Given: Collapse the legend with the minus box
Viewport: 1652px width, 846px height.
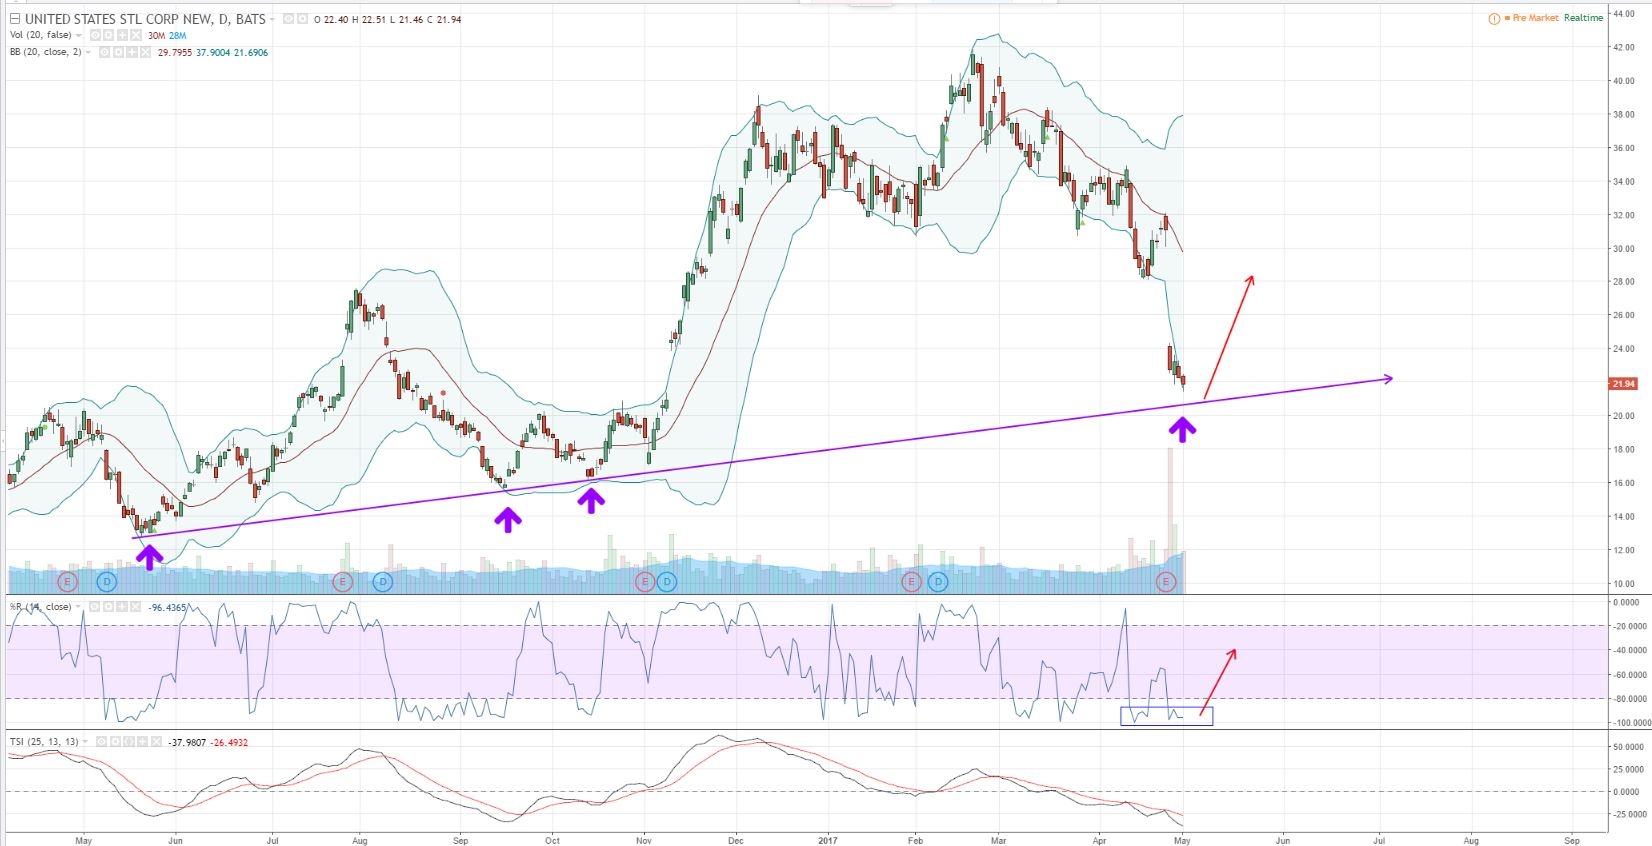Looking at the screenshot, I should [14, 19].
